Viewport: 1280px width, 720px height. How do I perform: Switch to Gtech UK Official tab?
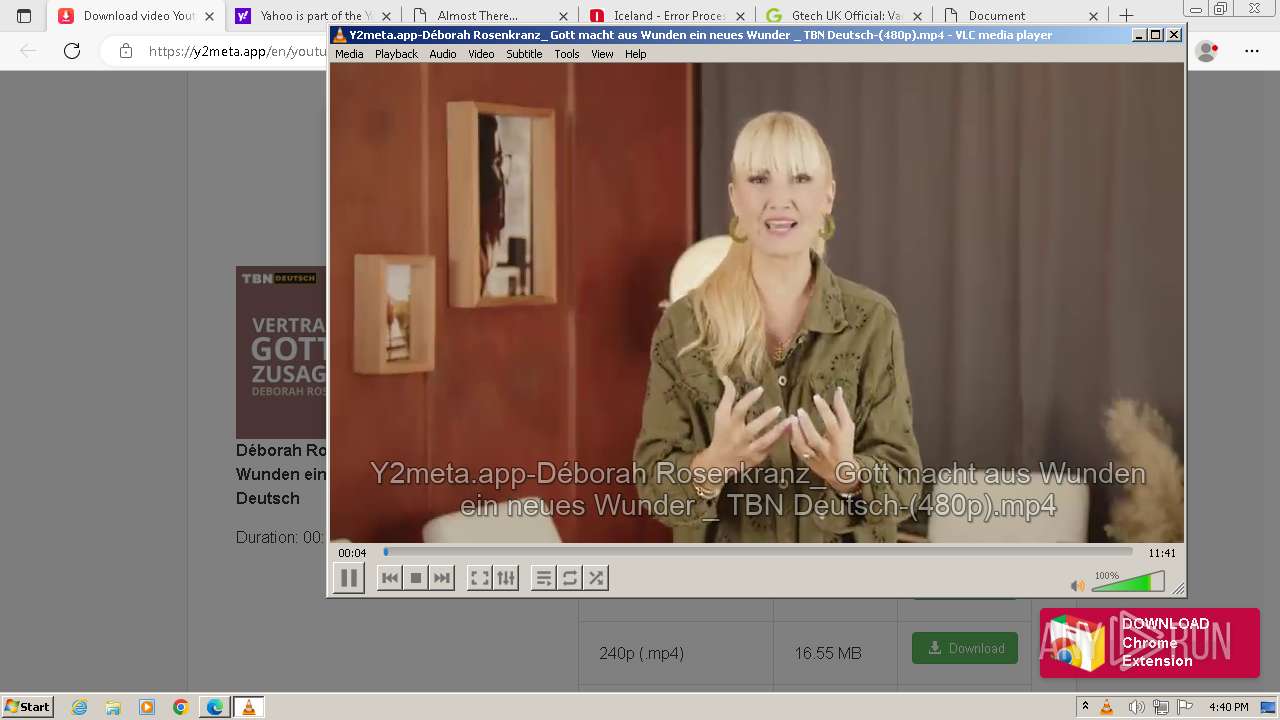843,16
